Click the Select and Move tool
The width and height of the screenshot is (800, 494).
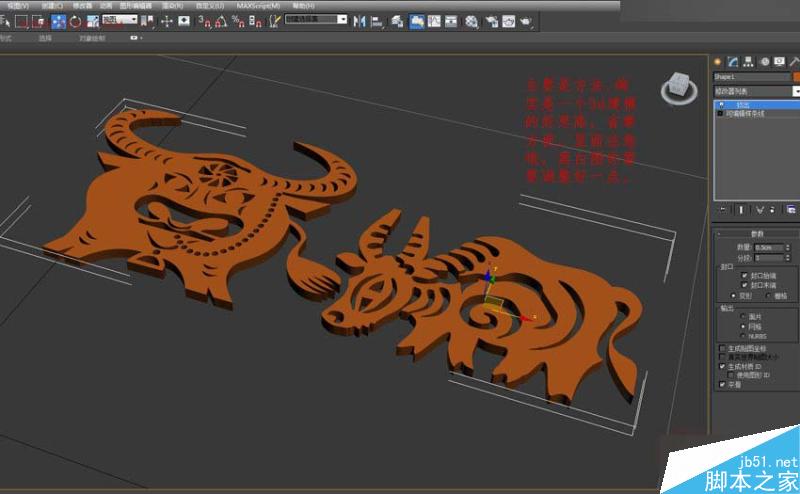[x=58, y=21]
